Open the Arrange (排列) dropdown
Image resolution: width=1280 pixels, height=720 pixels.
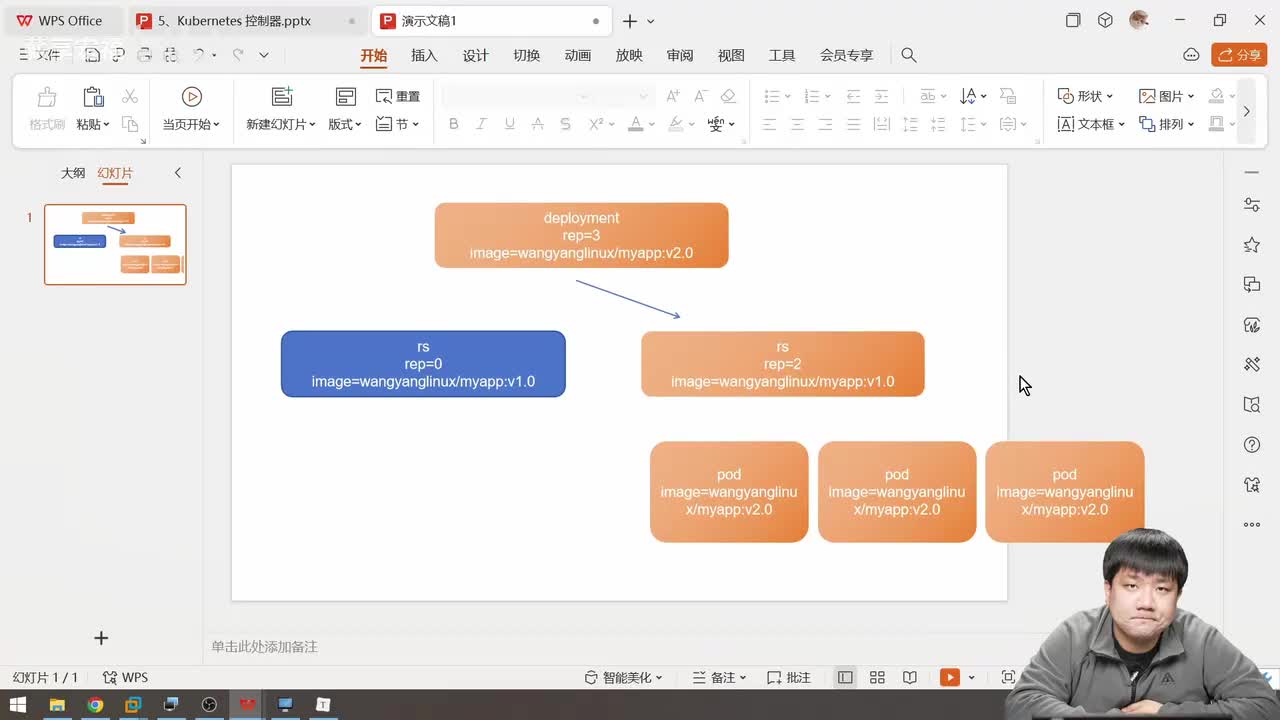pyautogui.click(x=1167, y=124)
